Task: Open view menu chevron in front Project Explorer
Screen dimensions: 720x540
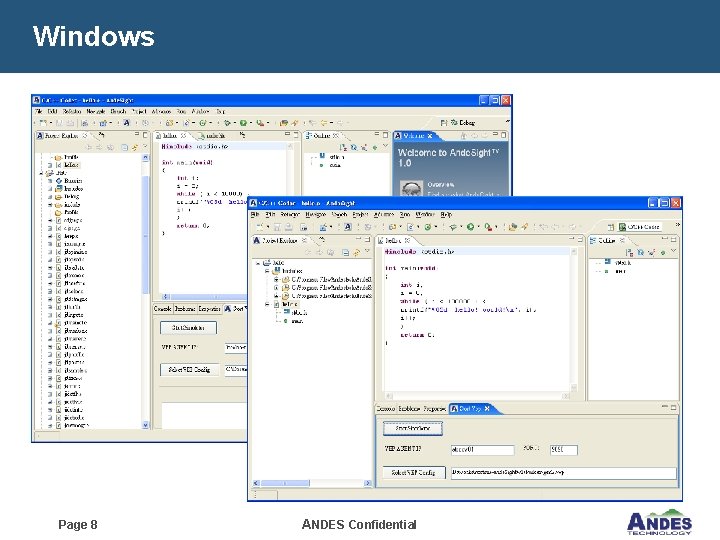Action: coord(367,251)
